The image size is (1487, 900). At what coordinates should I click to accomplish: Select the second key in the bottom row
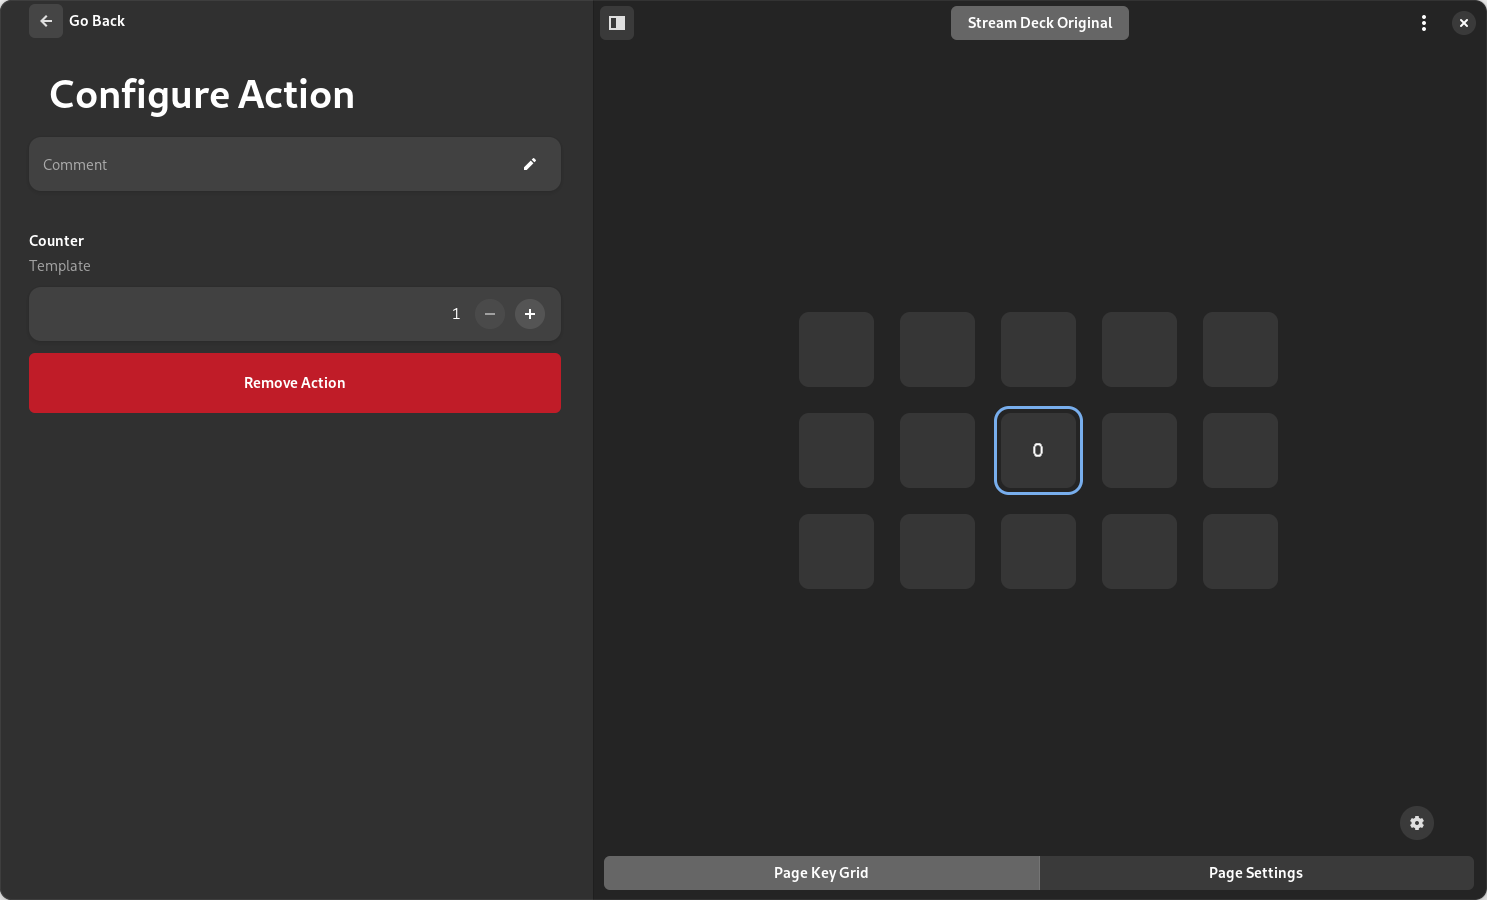click(x=937, y=551)
